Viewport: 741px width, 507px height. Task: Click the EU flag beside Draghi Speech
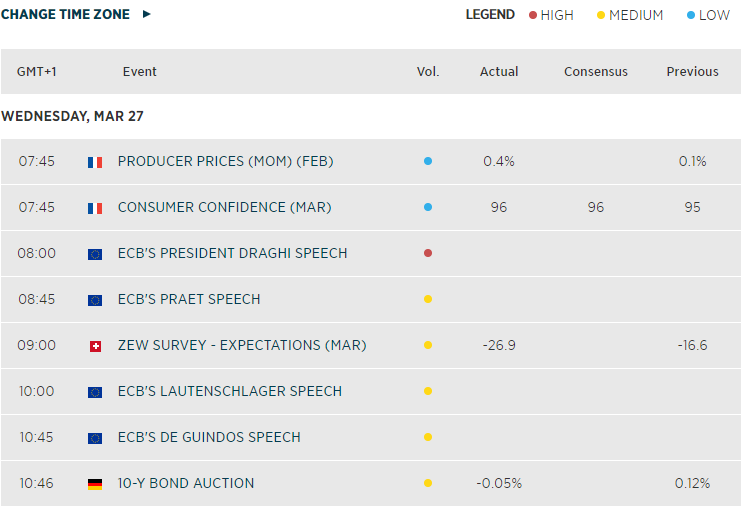(95, 254)
